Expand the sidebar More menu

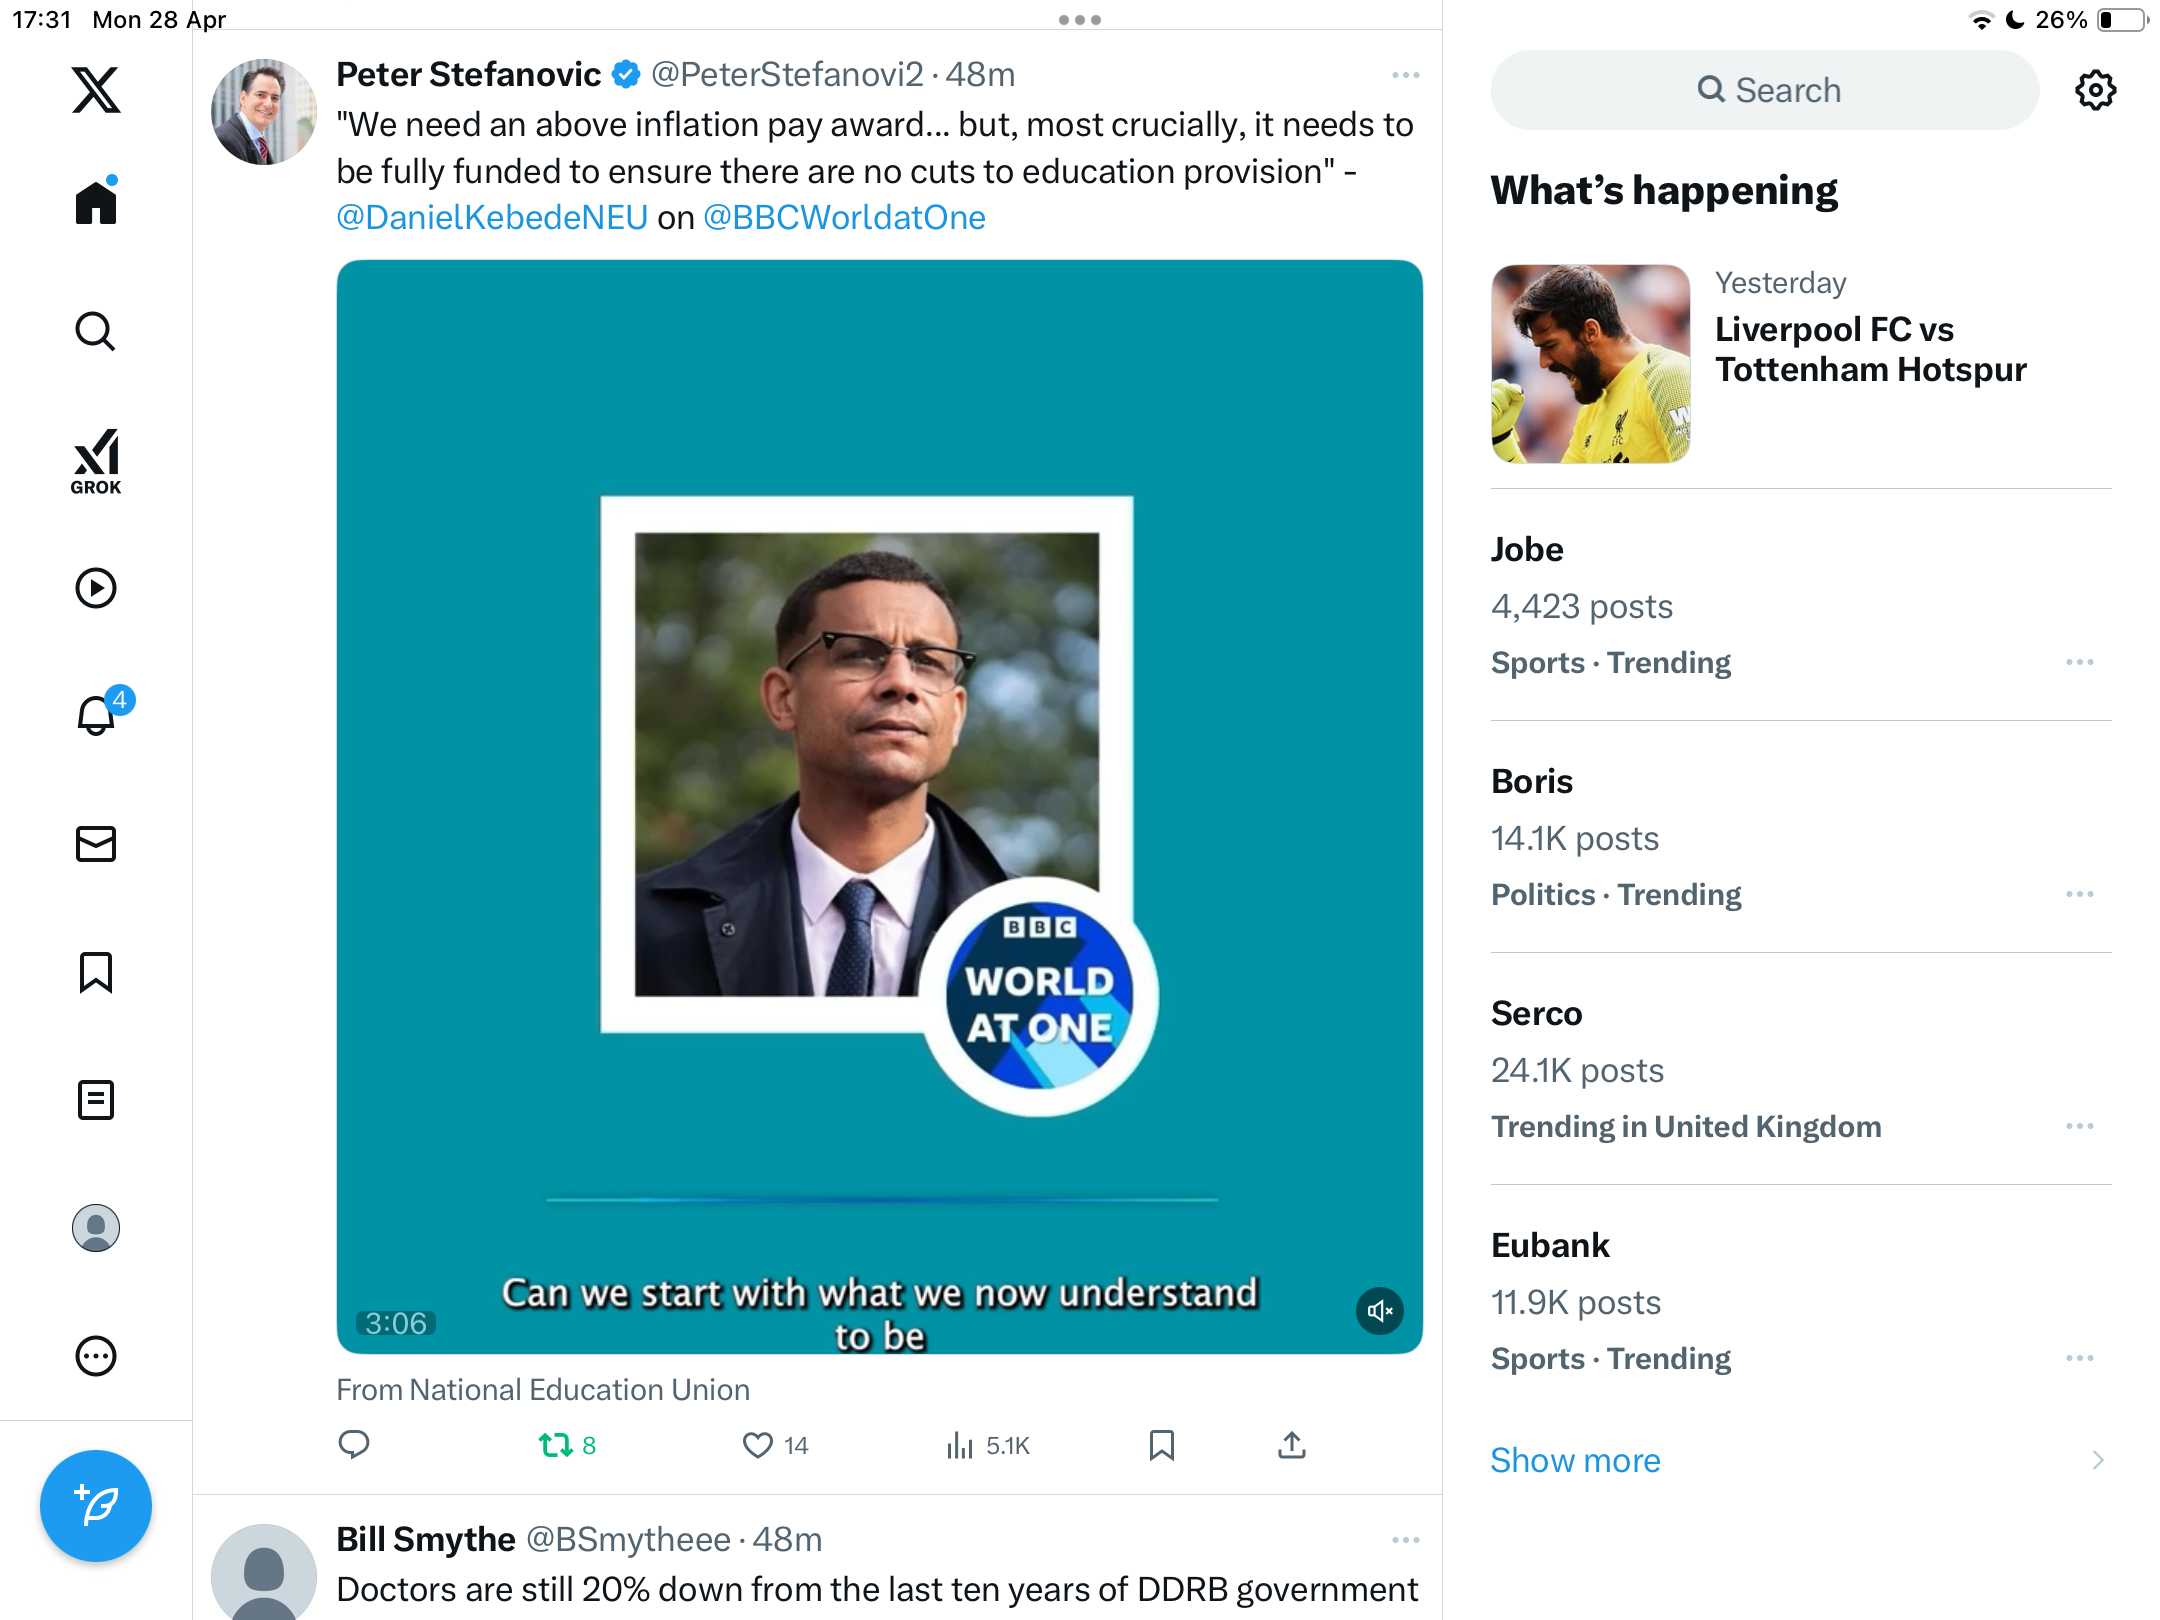[x=96, y=1356]
